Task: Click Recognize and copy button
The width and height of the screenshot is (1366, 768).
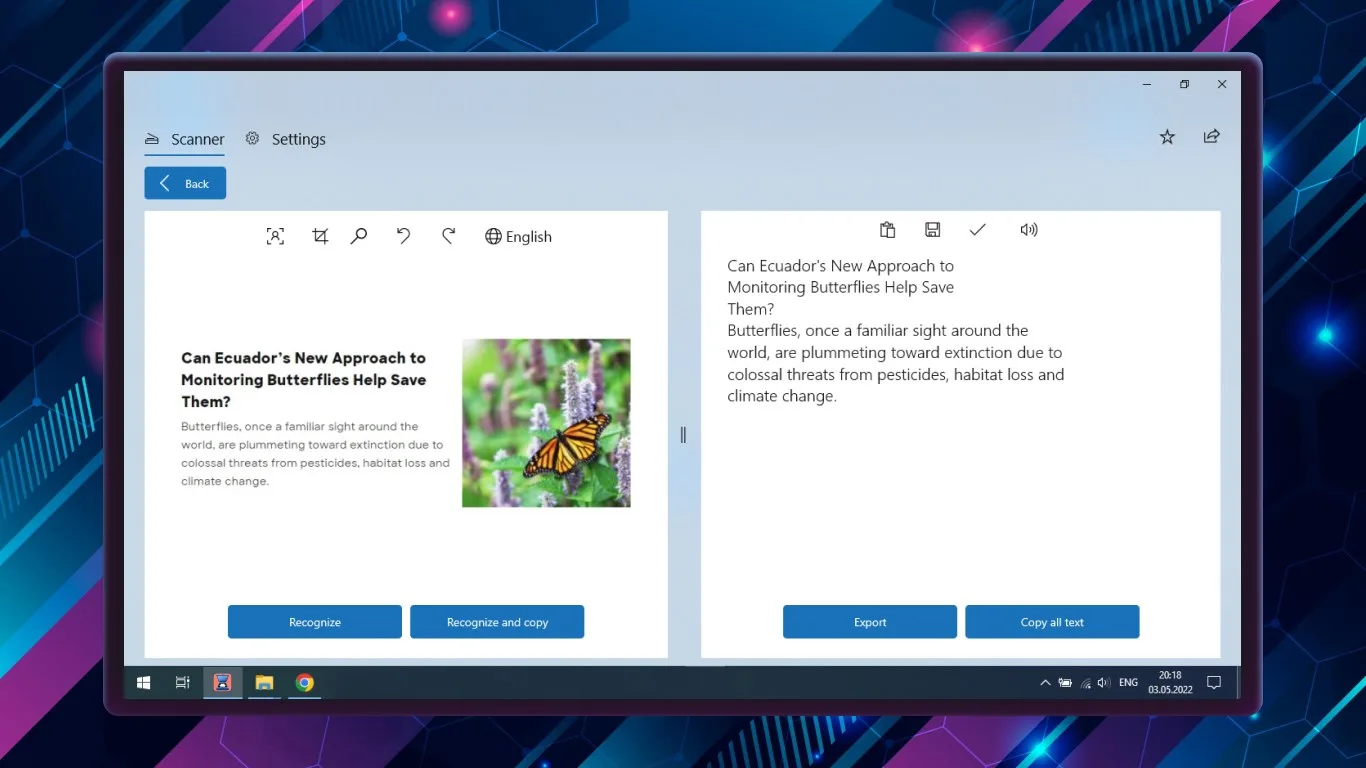Action: [497, 622]
